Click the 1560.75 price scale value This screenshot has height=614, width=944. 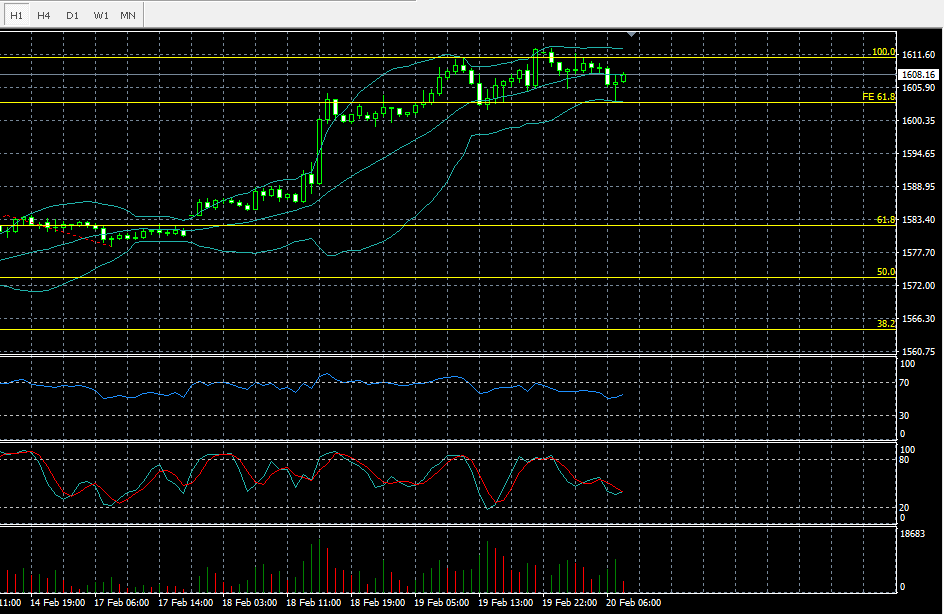[x=918, y=351]
